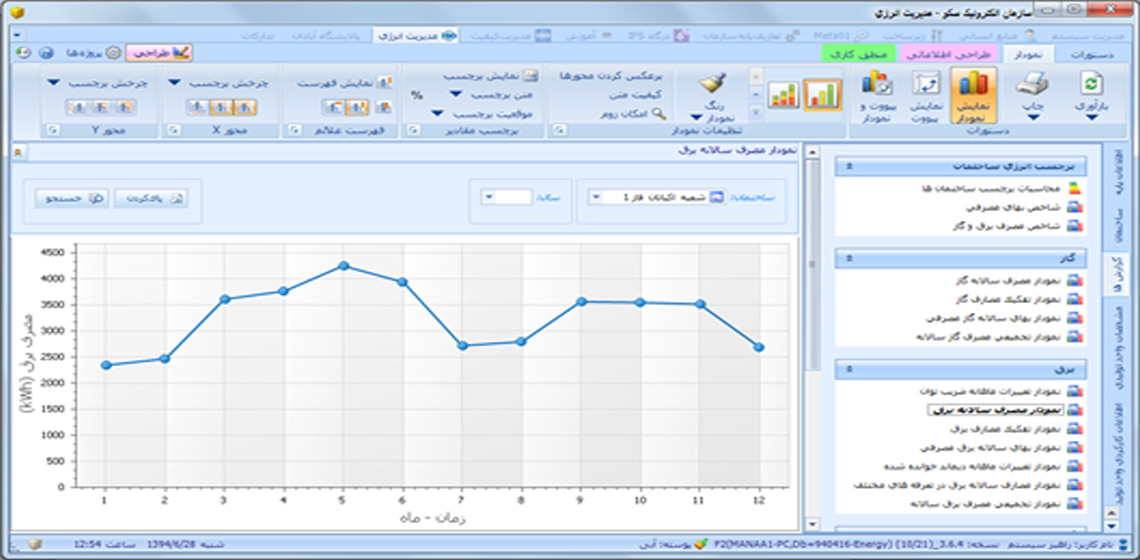
Task: Toggle the percent (%) label display
Action: [416, 95]
